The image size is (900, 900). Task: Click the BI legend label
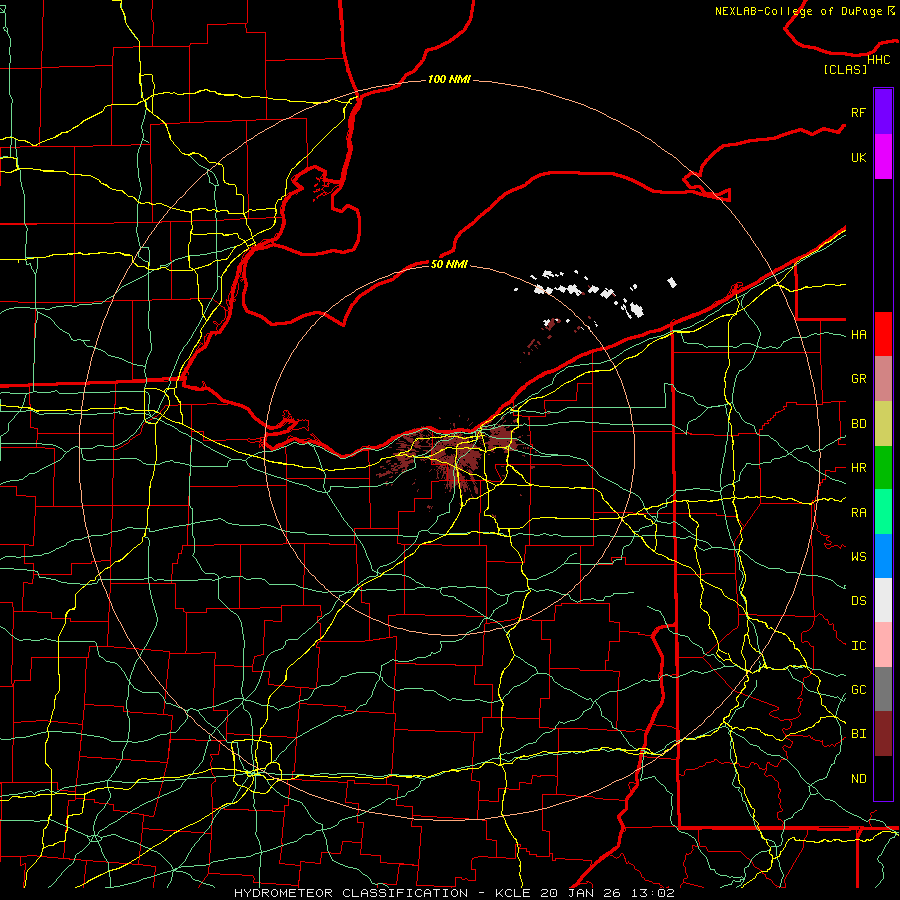(x=858, y=734)
